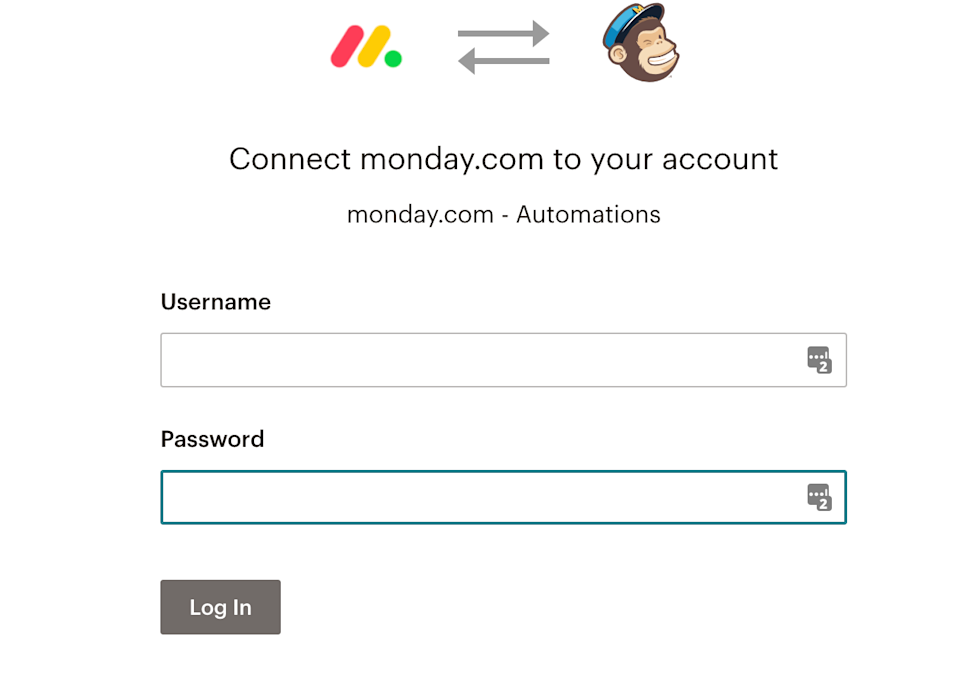Click the monday.com logo

[365, 47]
